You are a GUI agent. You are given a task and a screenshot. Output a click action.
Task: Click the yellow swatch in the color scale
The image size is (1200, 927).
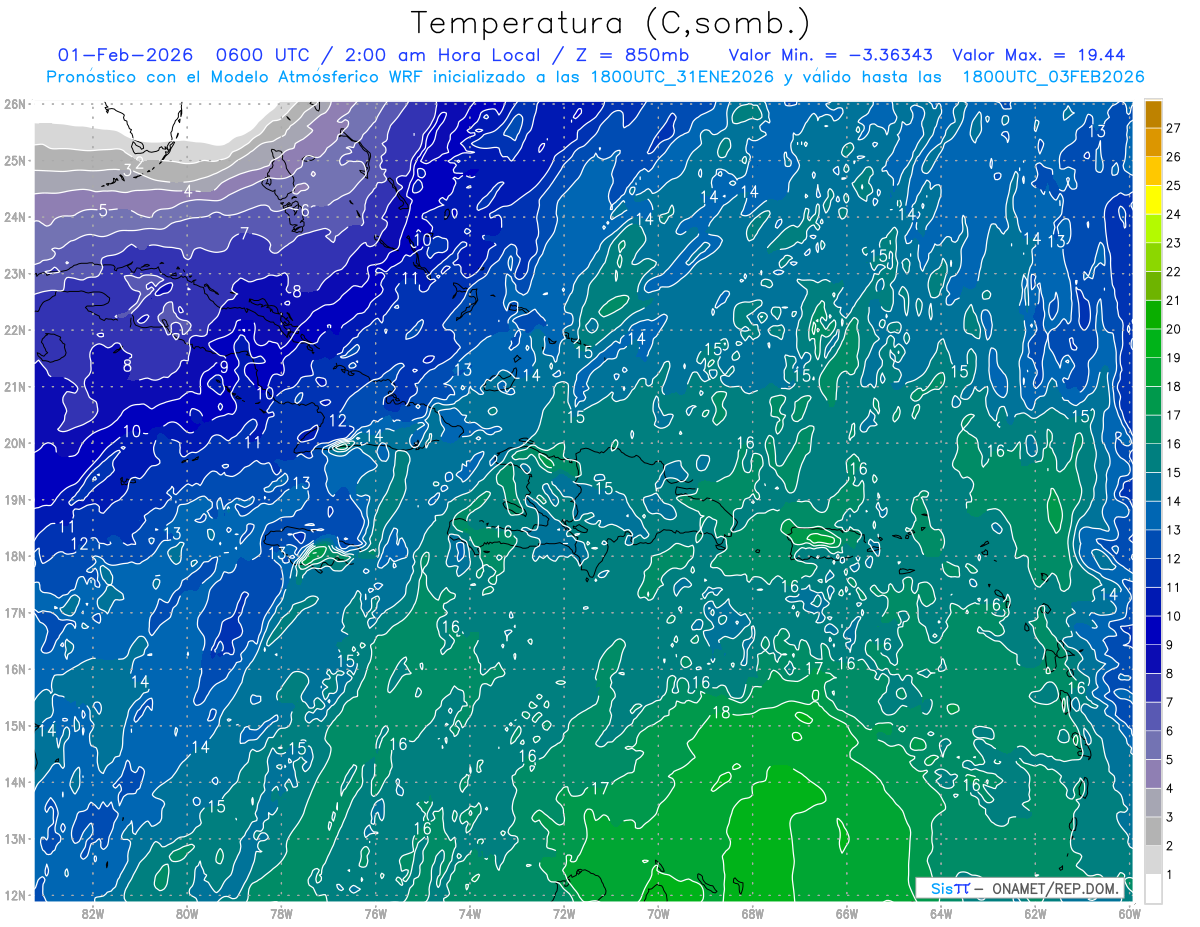point(1154,200)
